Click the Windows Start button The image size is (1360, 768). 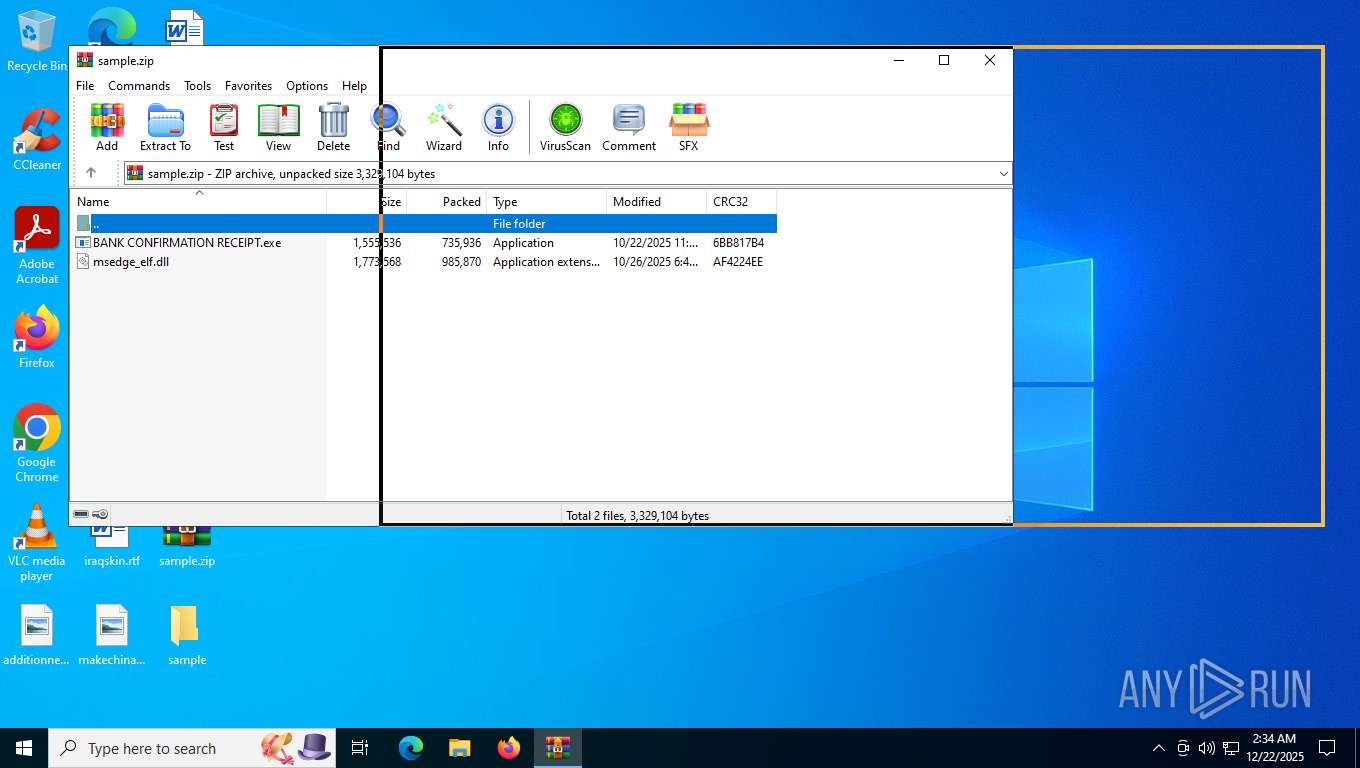24,747
